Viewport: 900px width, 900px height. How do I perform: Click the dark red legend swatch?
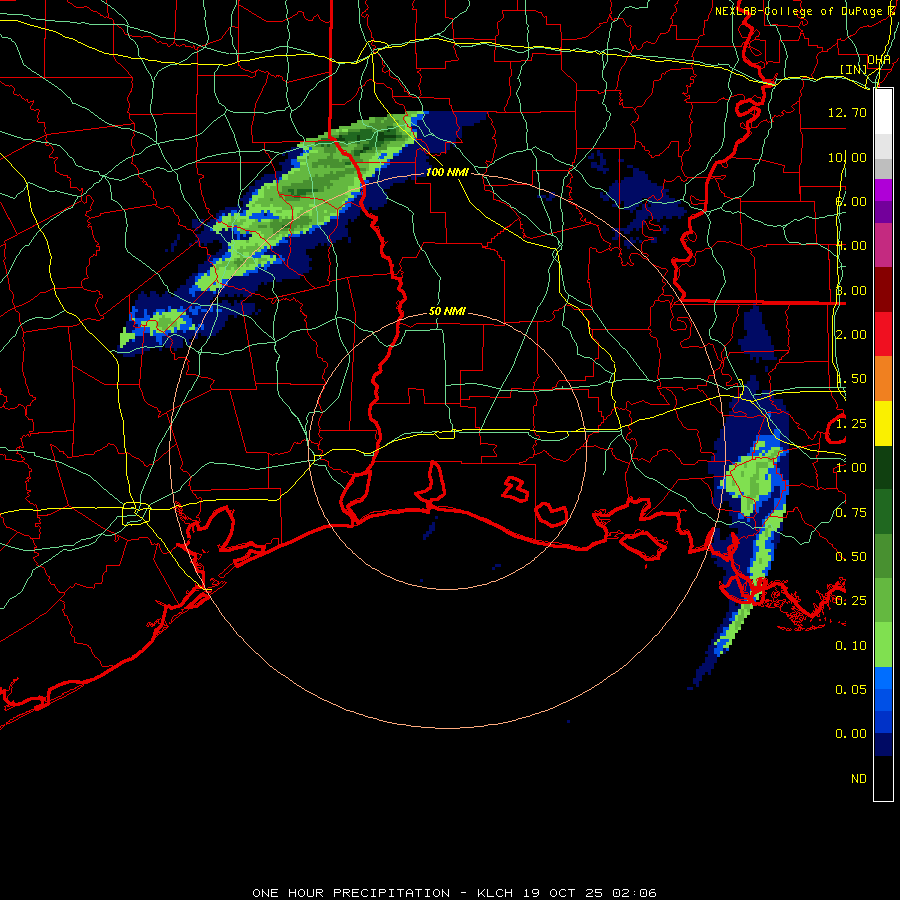883,290
